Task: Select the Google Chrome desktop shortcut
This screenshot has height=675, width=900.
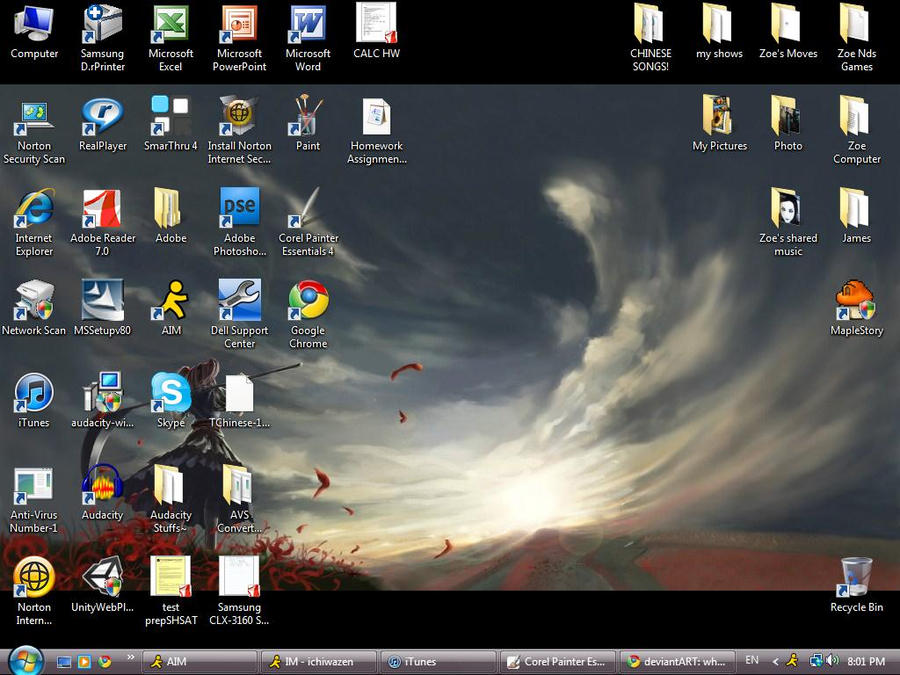Action: (x=308, y=315)
